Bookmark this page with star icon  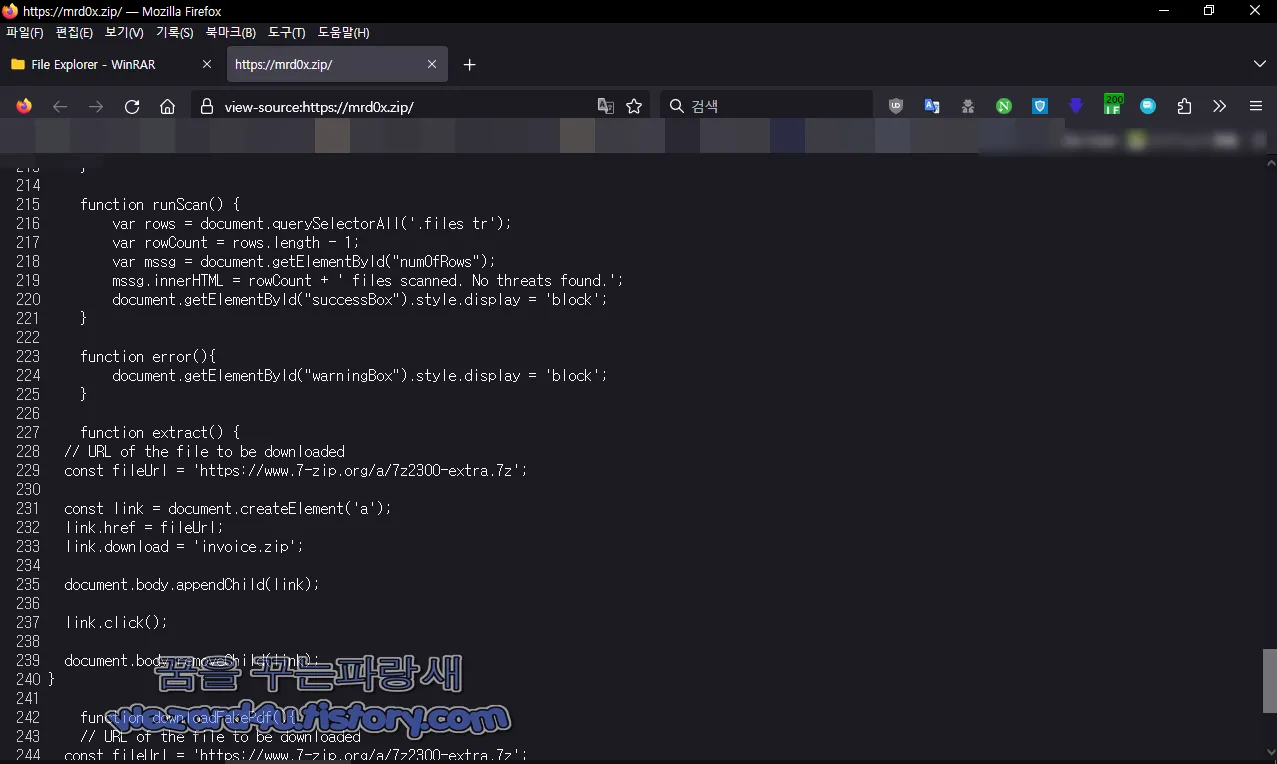click(x=634, y=106)
